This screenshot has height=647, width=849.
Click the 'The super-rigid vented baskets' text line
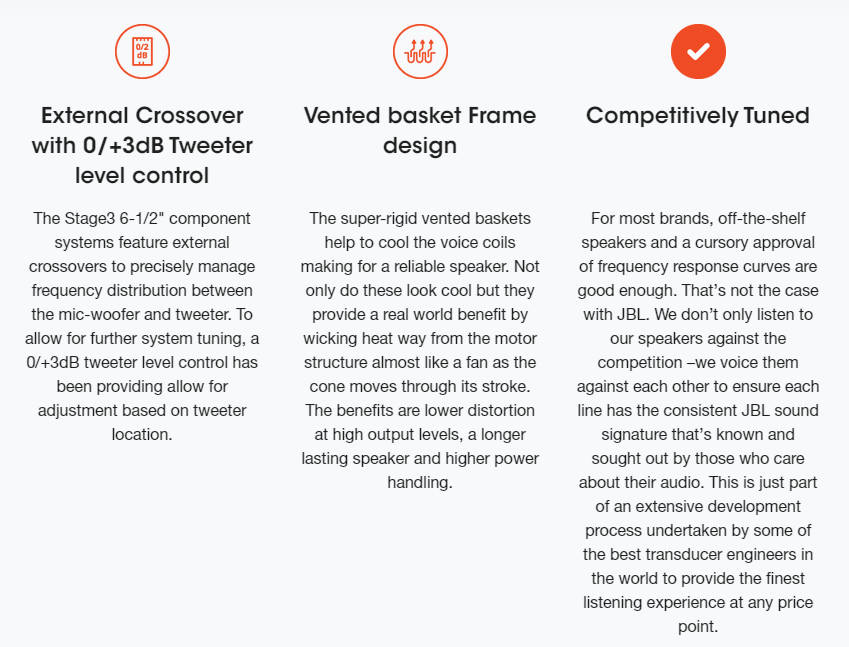point(420,218)
